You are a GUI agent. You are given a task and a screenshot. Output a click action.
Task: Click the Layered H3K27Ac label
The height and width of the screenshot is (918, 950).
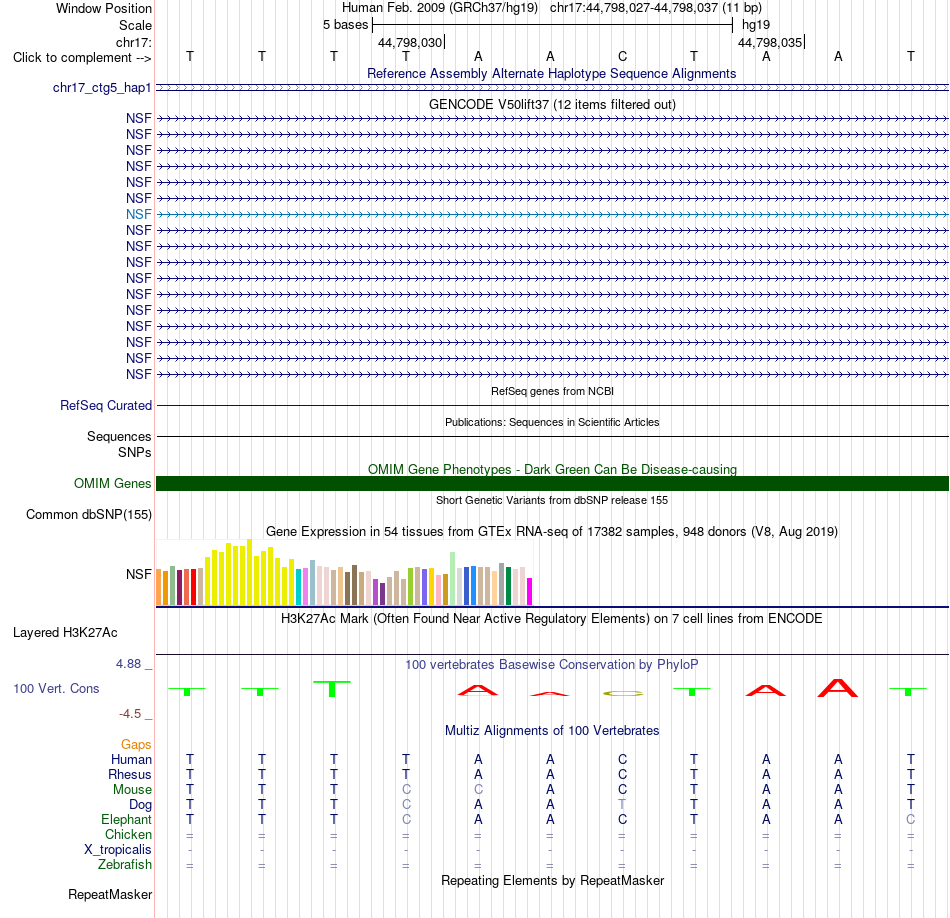pyautogui.click(x=65, y=633)
